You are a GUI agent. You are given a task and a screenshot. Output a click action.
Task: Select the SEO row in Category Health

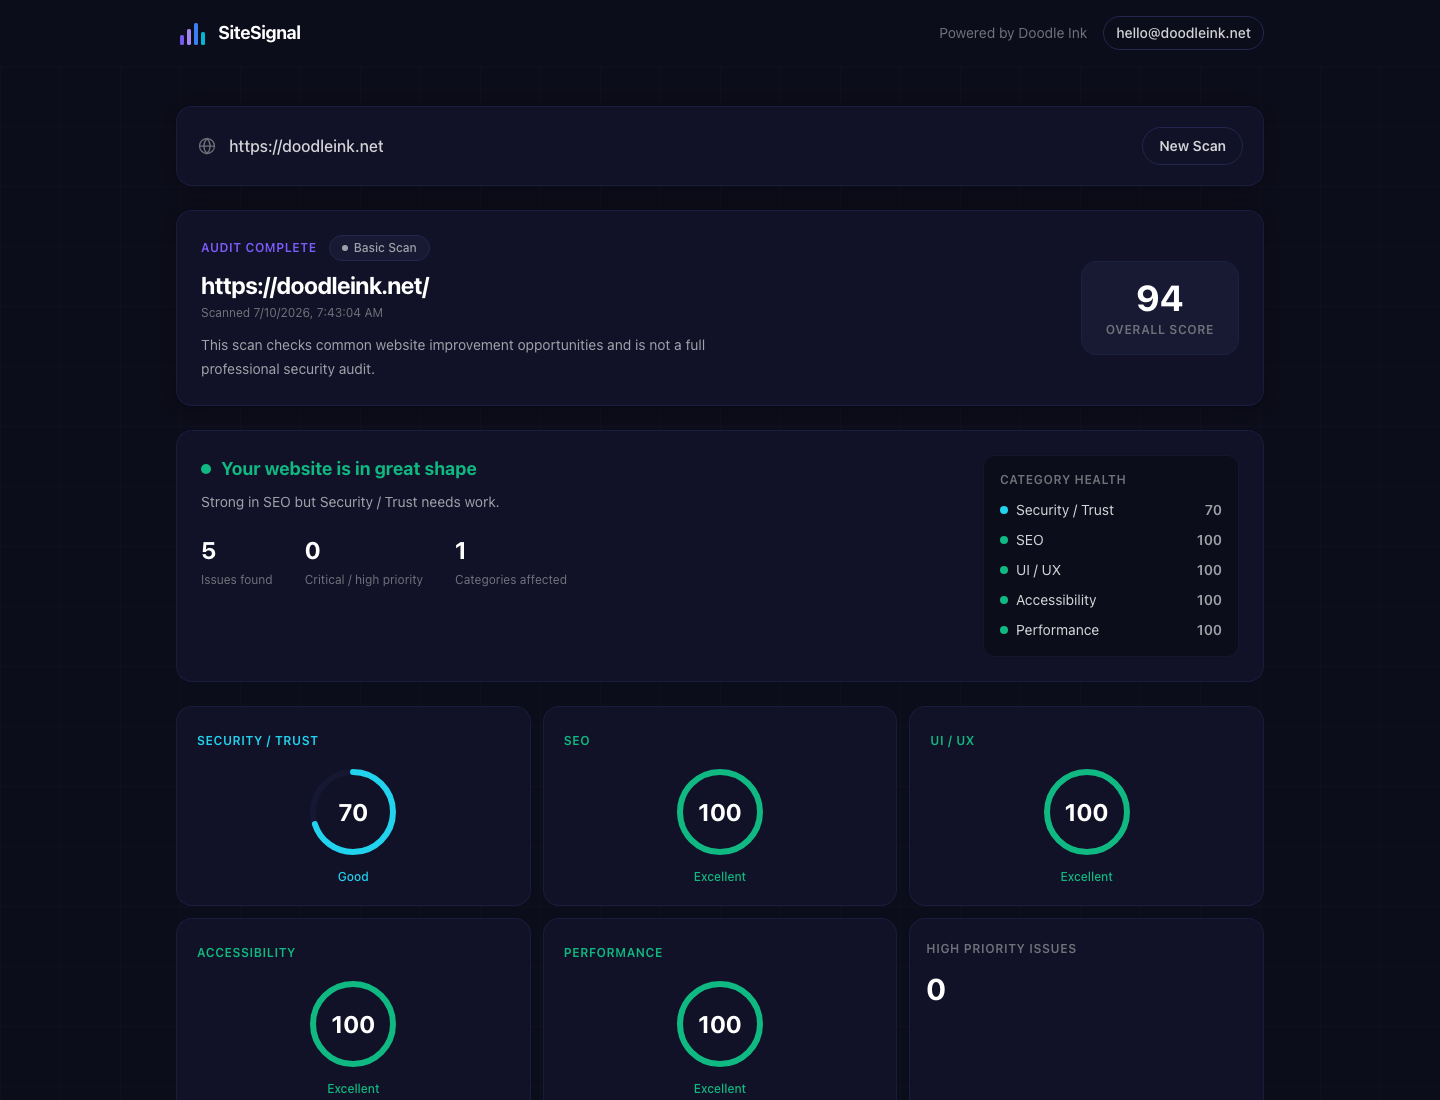tap(1111, 540)
